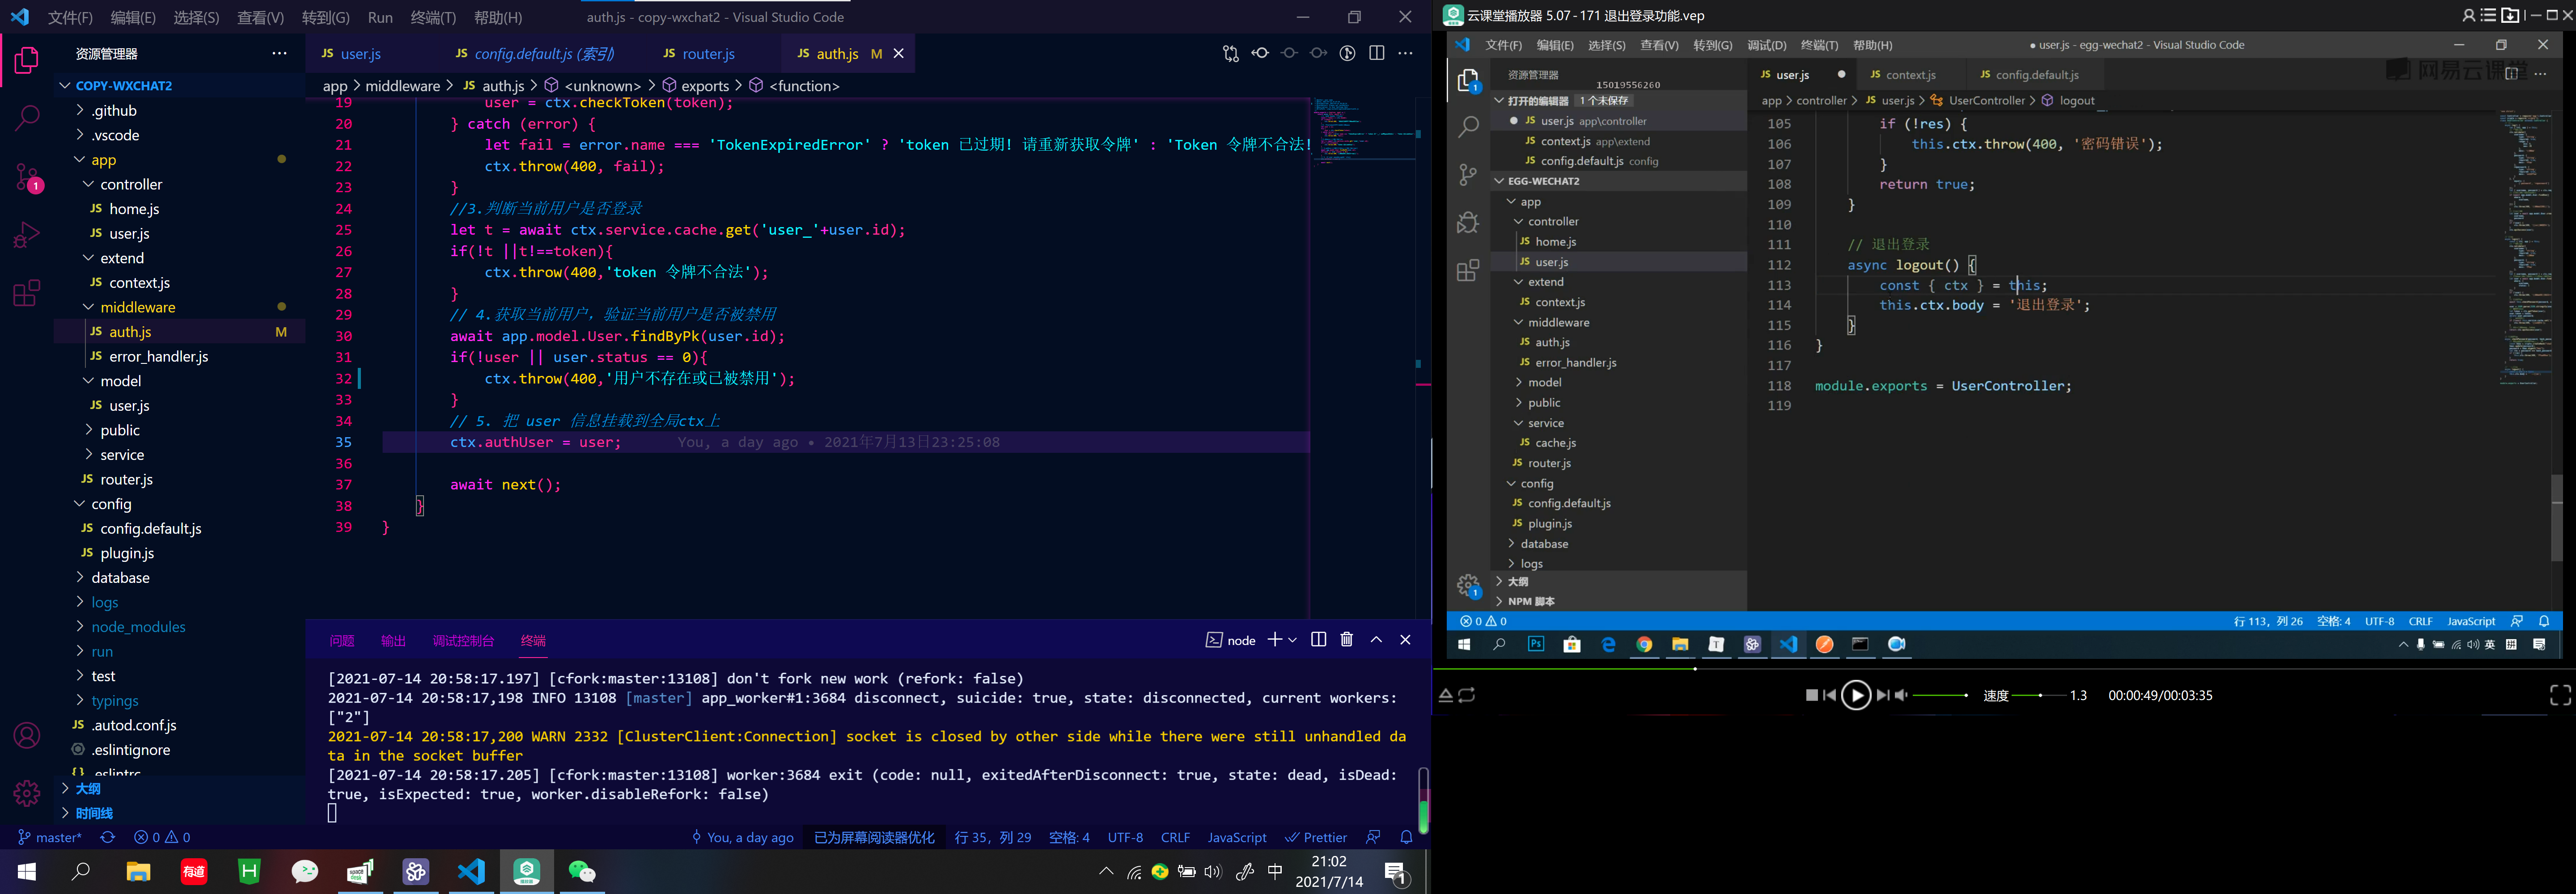Open the new terminal dropdown arrow
Screen dimensions: 2576x894
tap(1293, 640)
